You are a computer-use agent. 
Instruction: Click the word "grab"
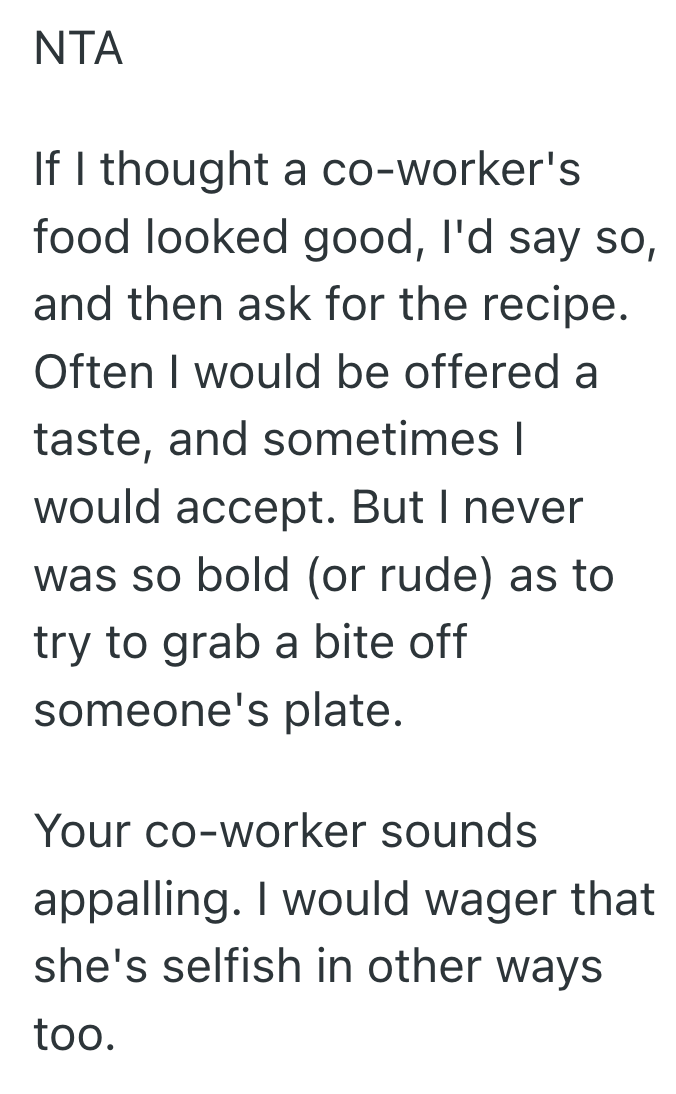point(216,644)
